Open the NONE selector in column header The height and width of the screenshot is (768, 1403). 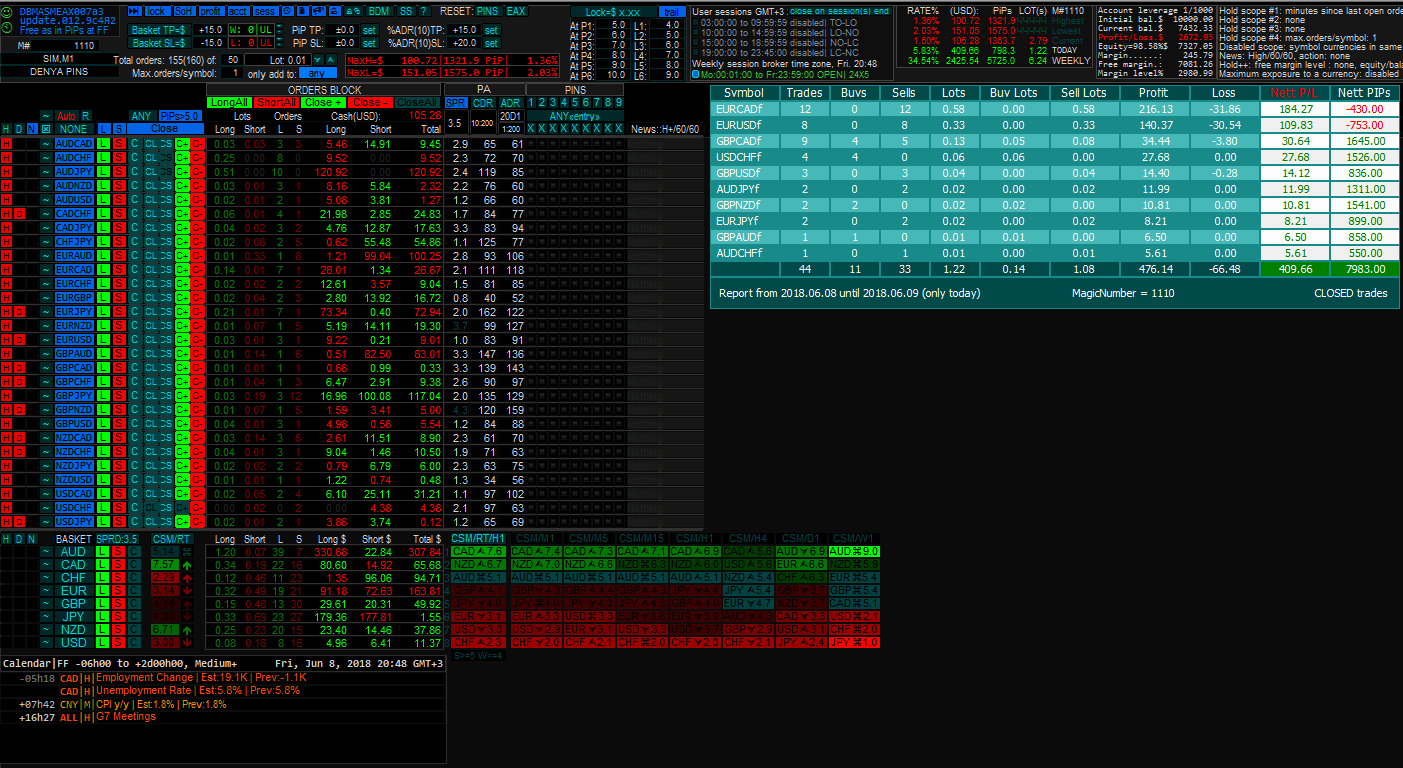click(73, 129)
